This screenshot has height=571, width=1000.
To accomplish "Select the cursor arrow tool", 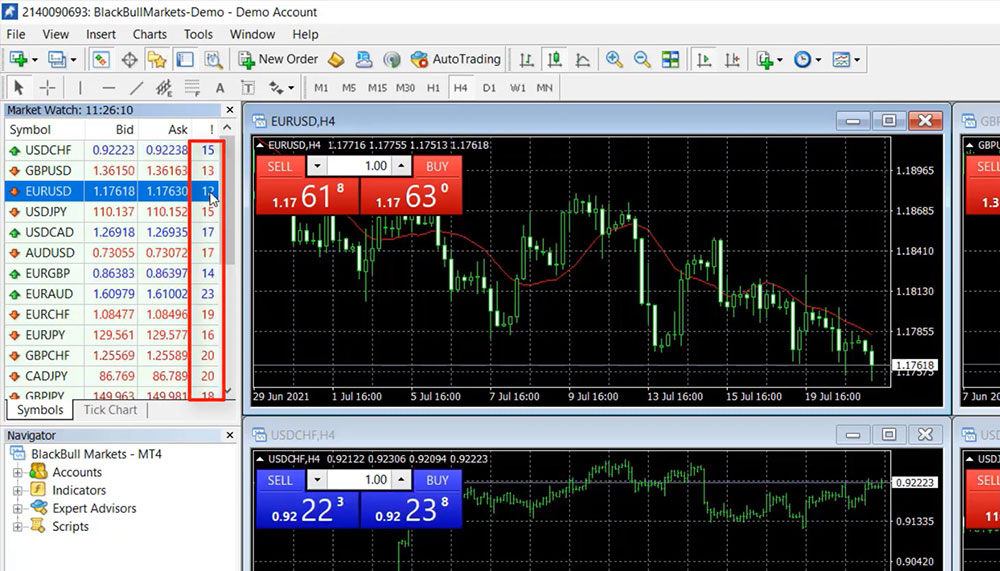I will (18, 87).
